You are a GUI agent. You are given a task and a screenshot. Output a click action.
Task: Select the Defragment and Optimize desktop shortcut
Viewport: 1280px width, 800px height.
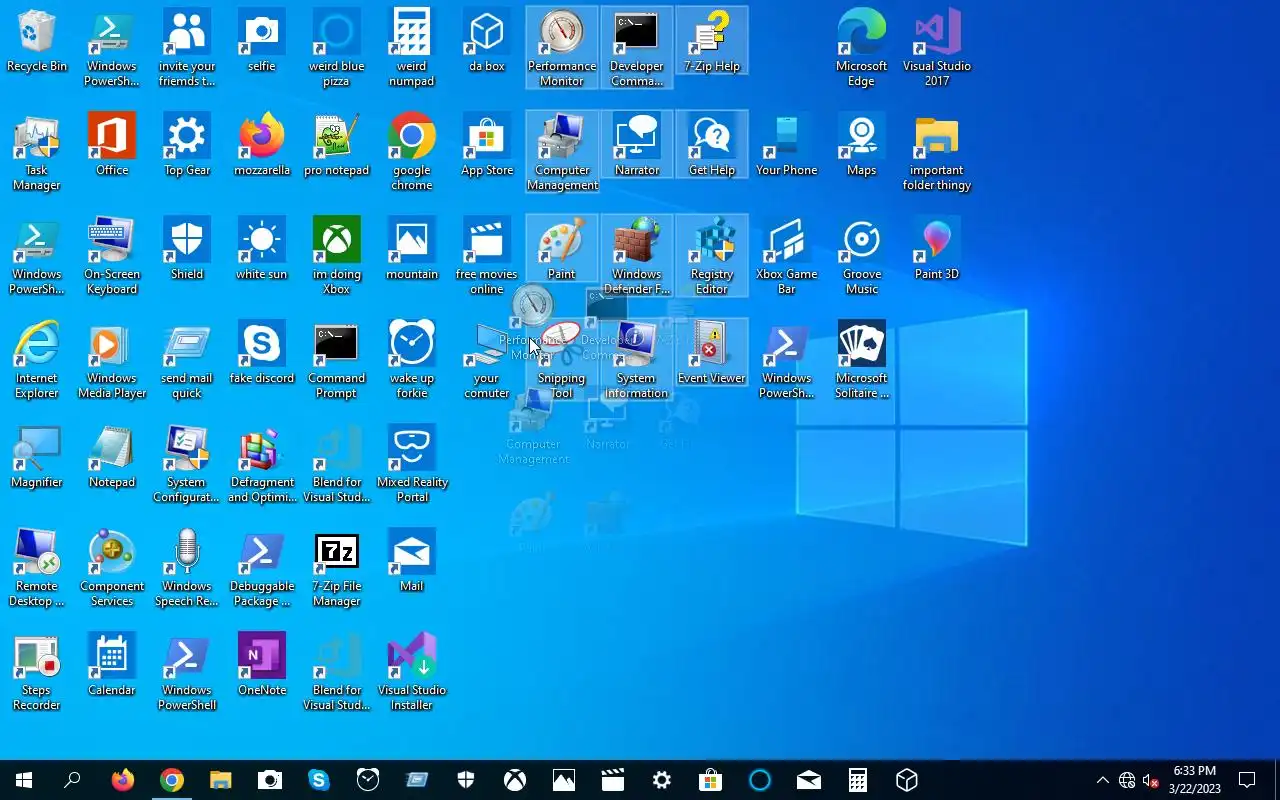262,464
